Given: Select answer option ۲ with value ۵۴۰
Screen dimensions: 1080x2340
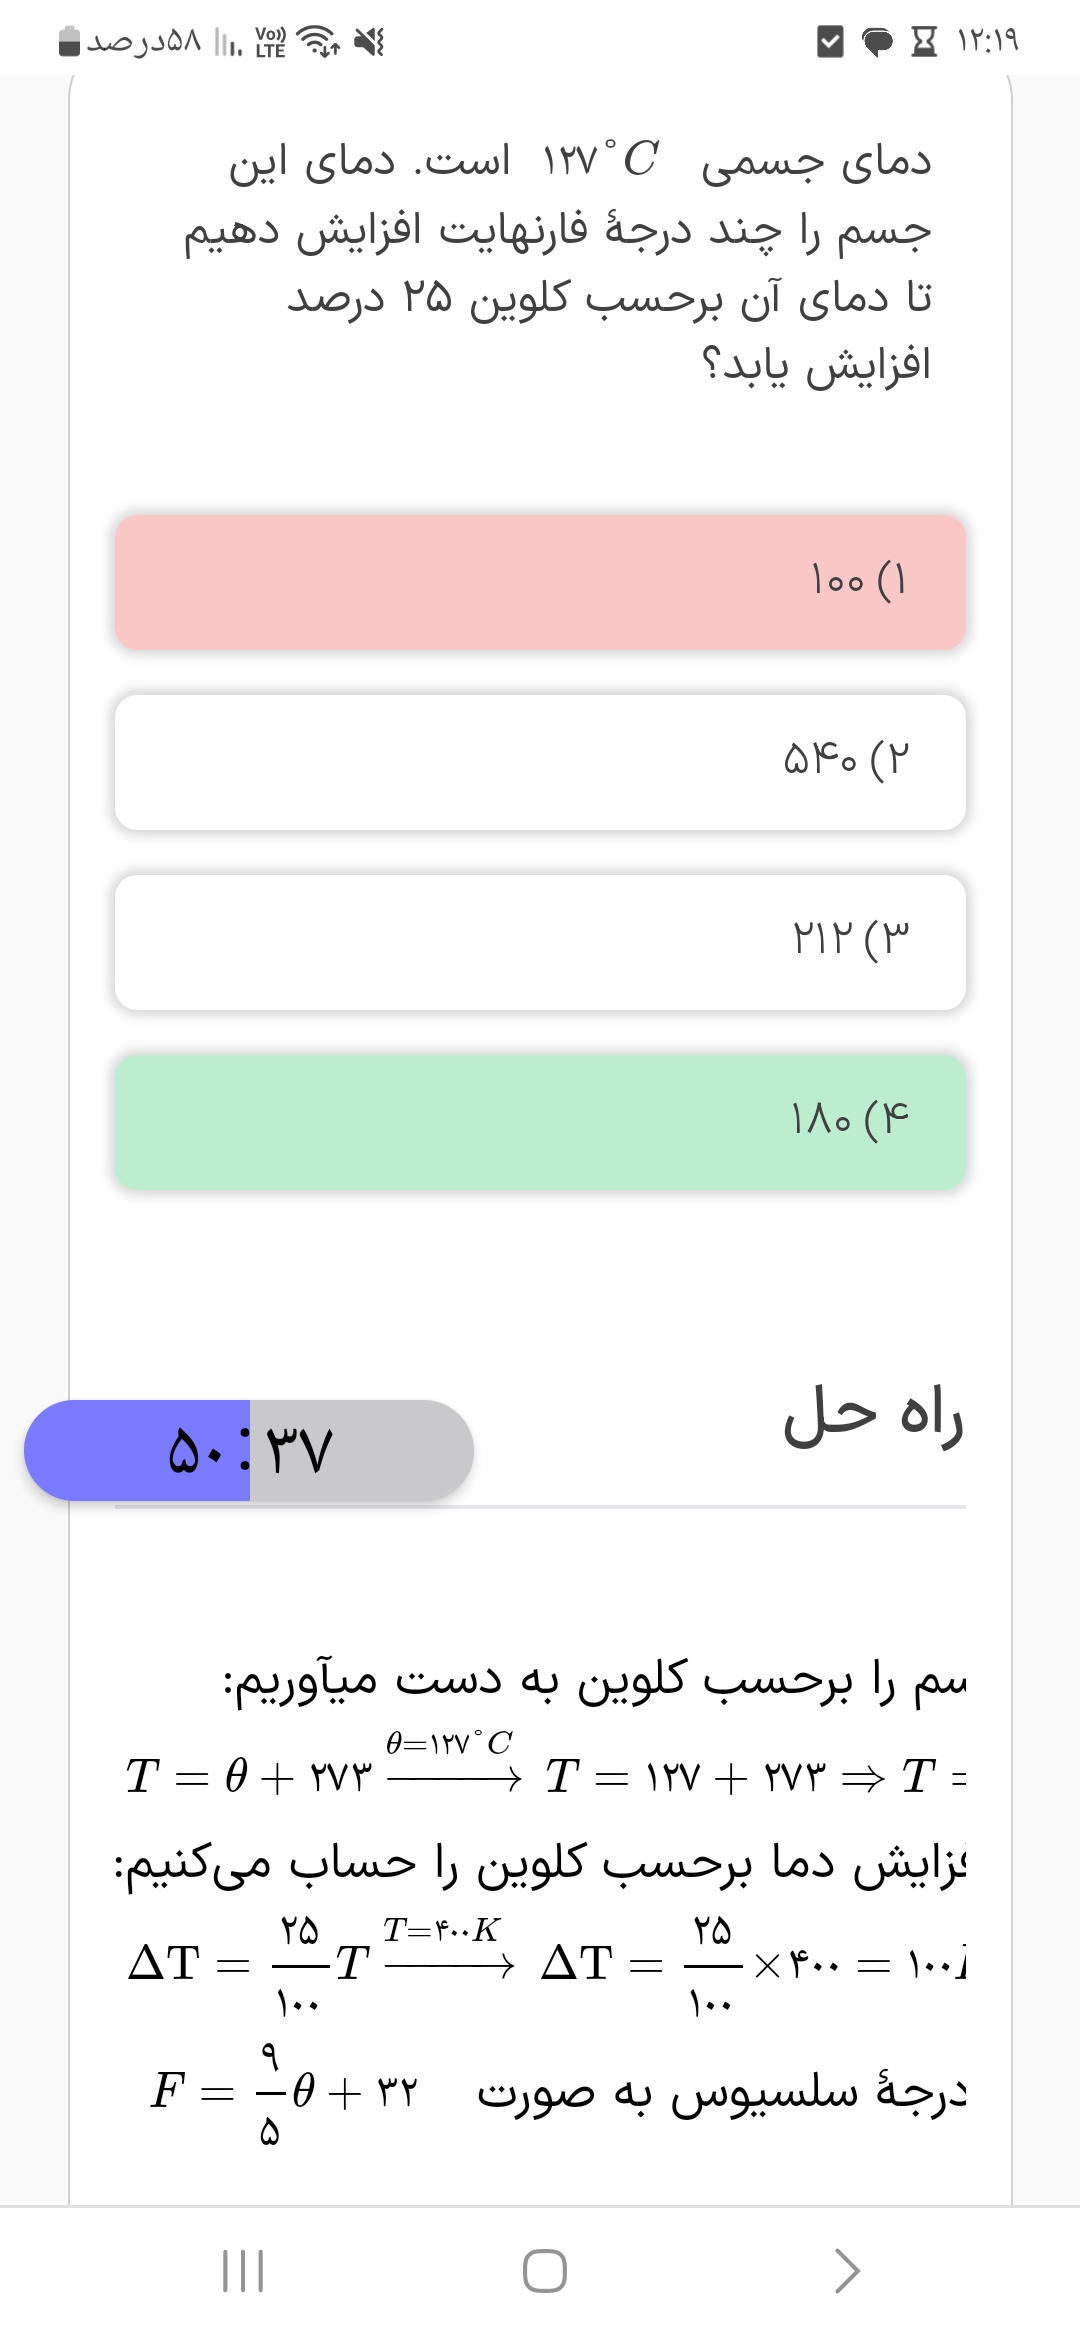Looking at the screenshot, I should (540, 762).
